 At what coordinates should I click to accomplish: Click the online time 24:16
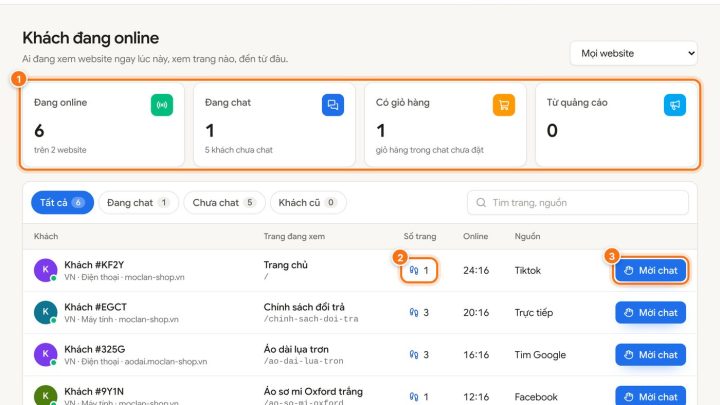tap(476, 270)
